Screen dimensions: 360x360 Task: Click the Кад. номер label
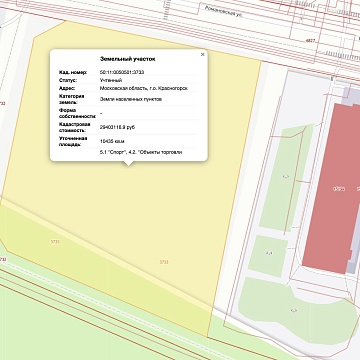[x=73, y=72]
